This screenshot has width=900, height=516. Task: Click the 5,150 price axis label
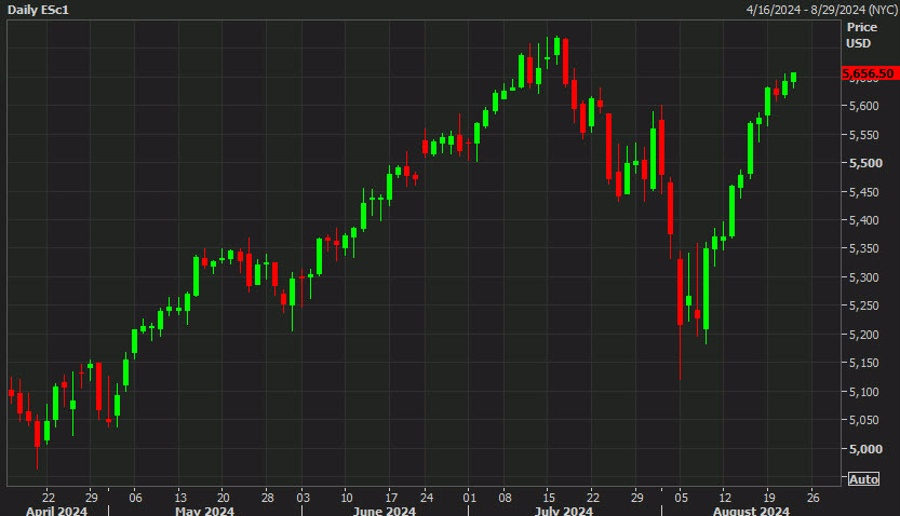[864, 363]
